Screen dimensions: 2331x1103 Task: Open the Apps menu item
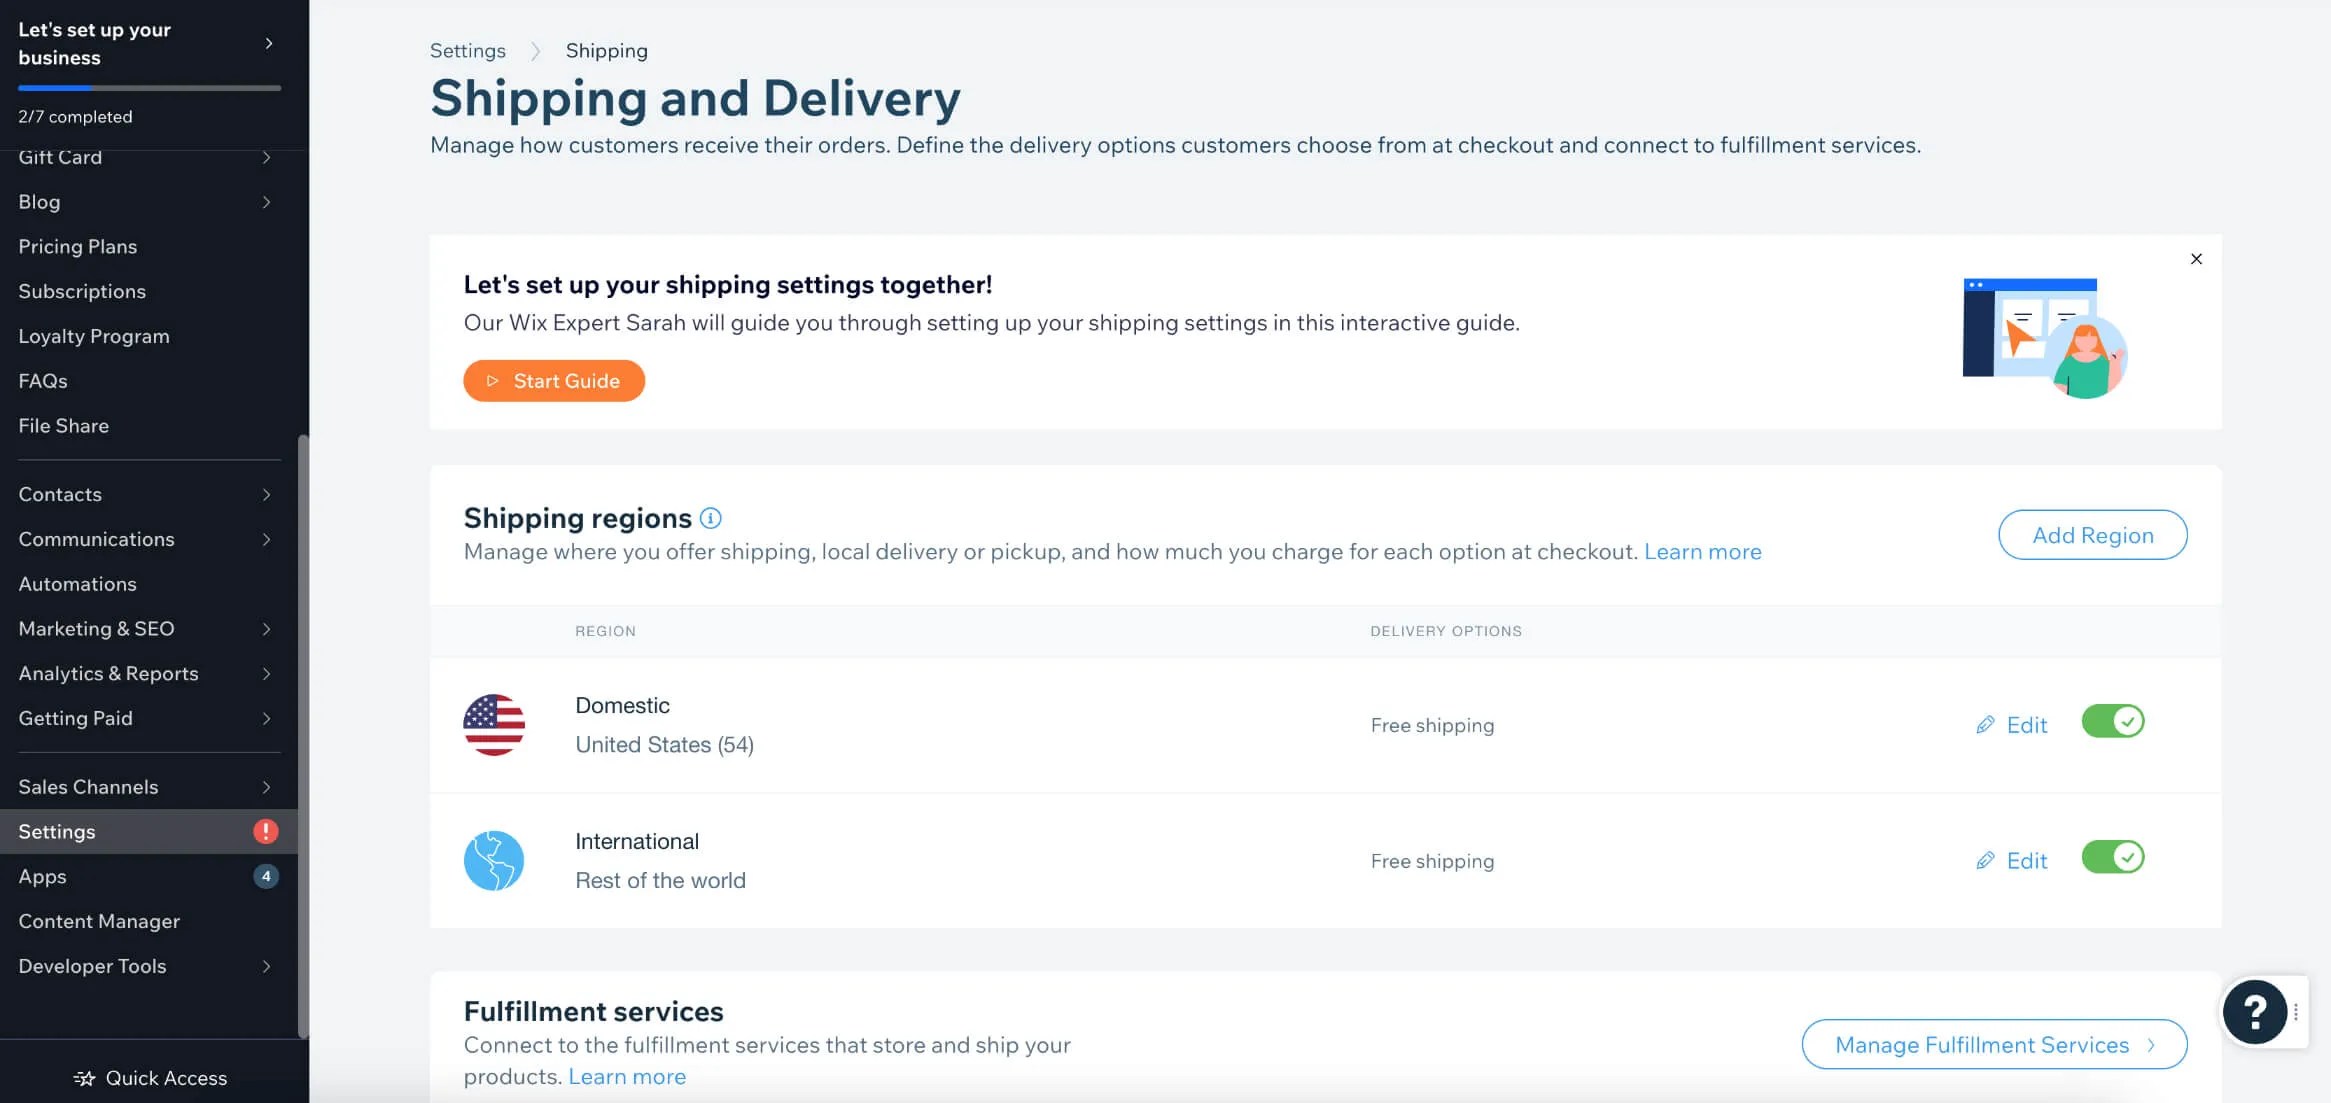pos(42,876)
